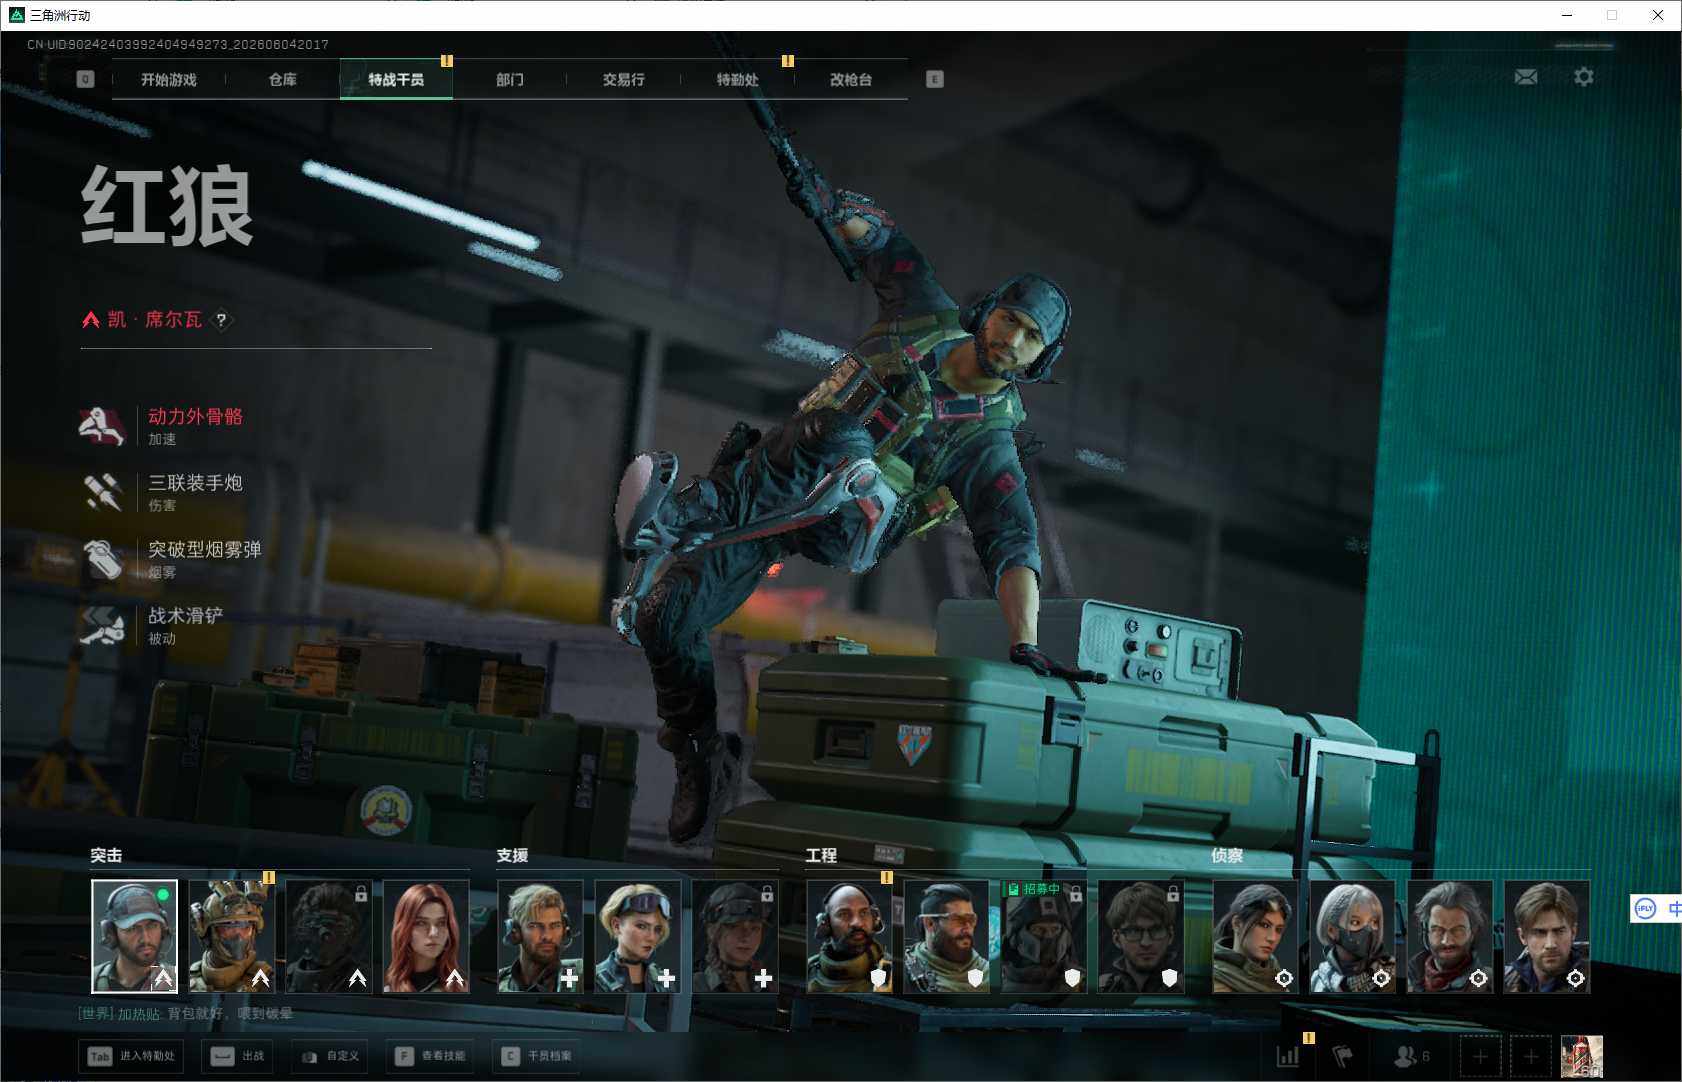The image size is (1682, 1082).
Task: Open the 开始游戏 tab
Action: (169, 80)
